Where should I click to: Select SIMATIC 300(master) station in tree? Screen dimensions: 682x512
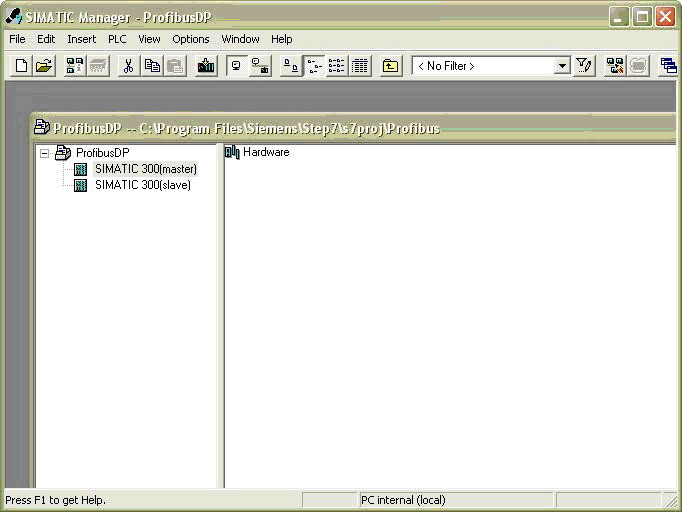145,169
